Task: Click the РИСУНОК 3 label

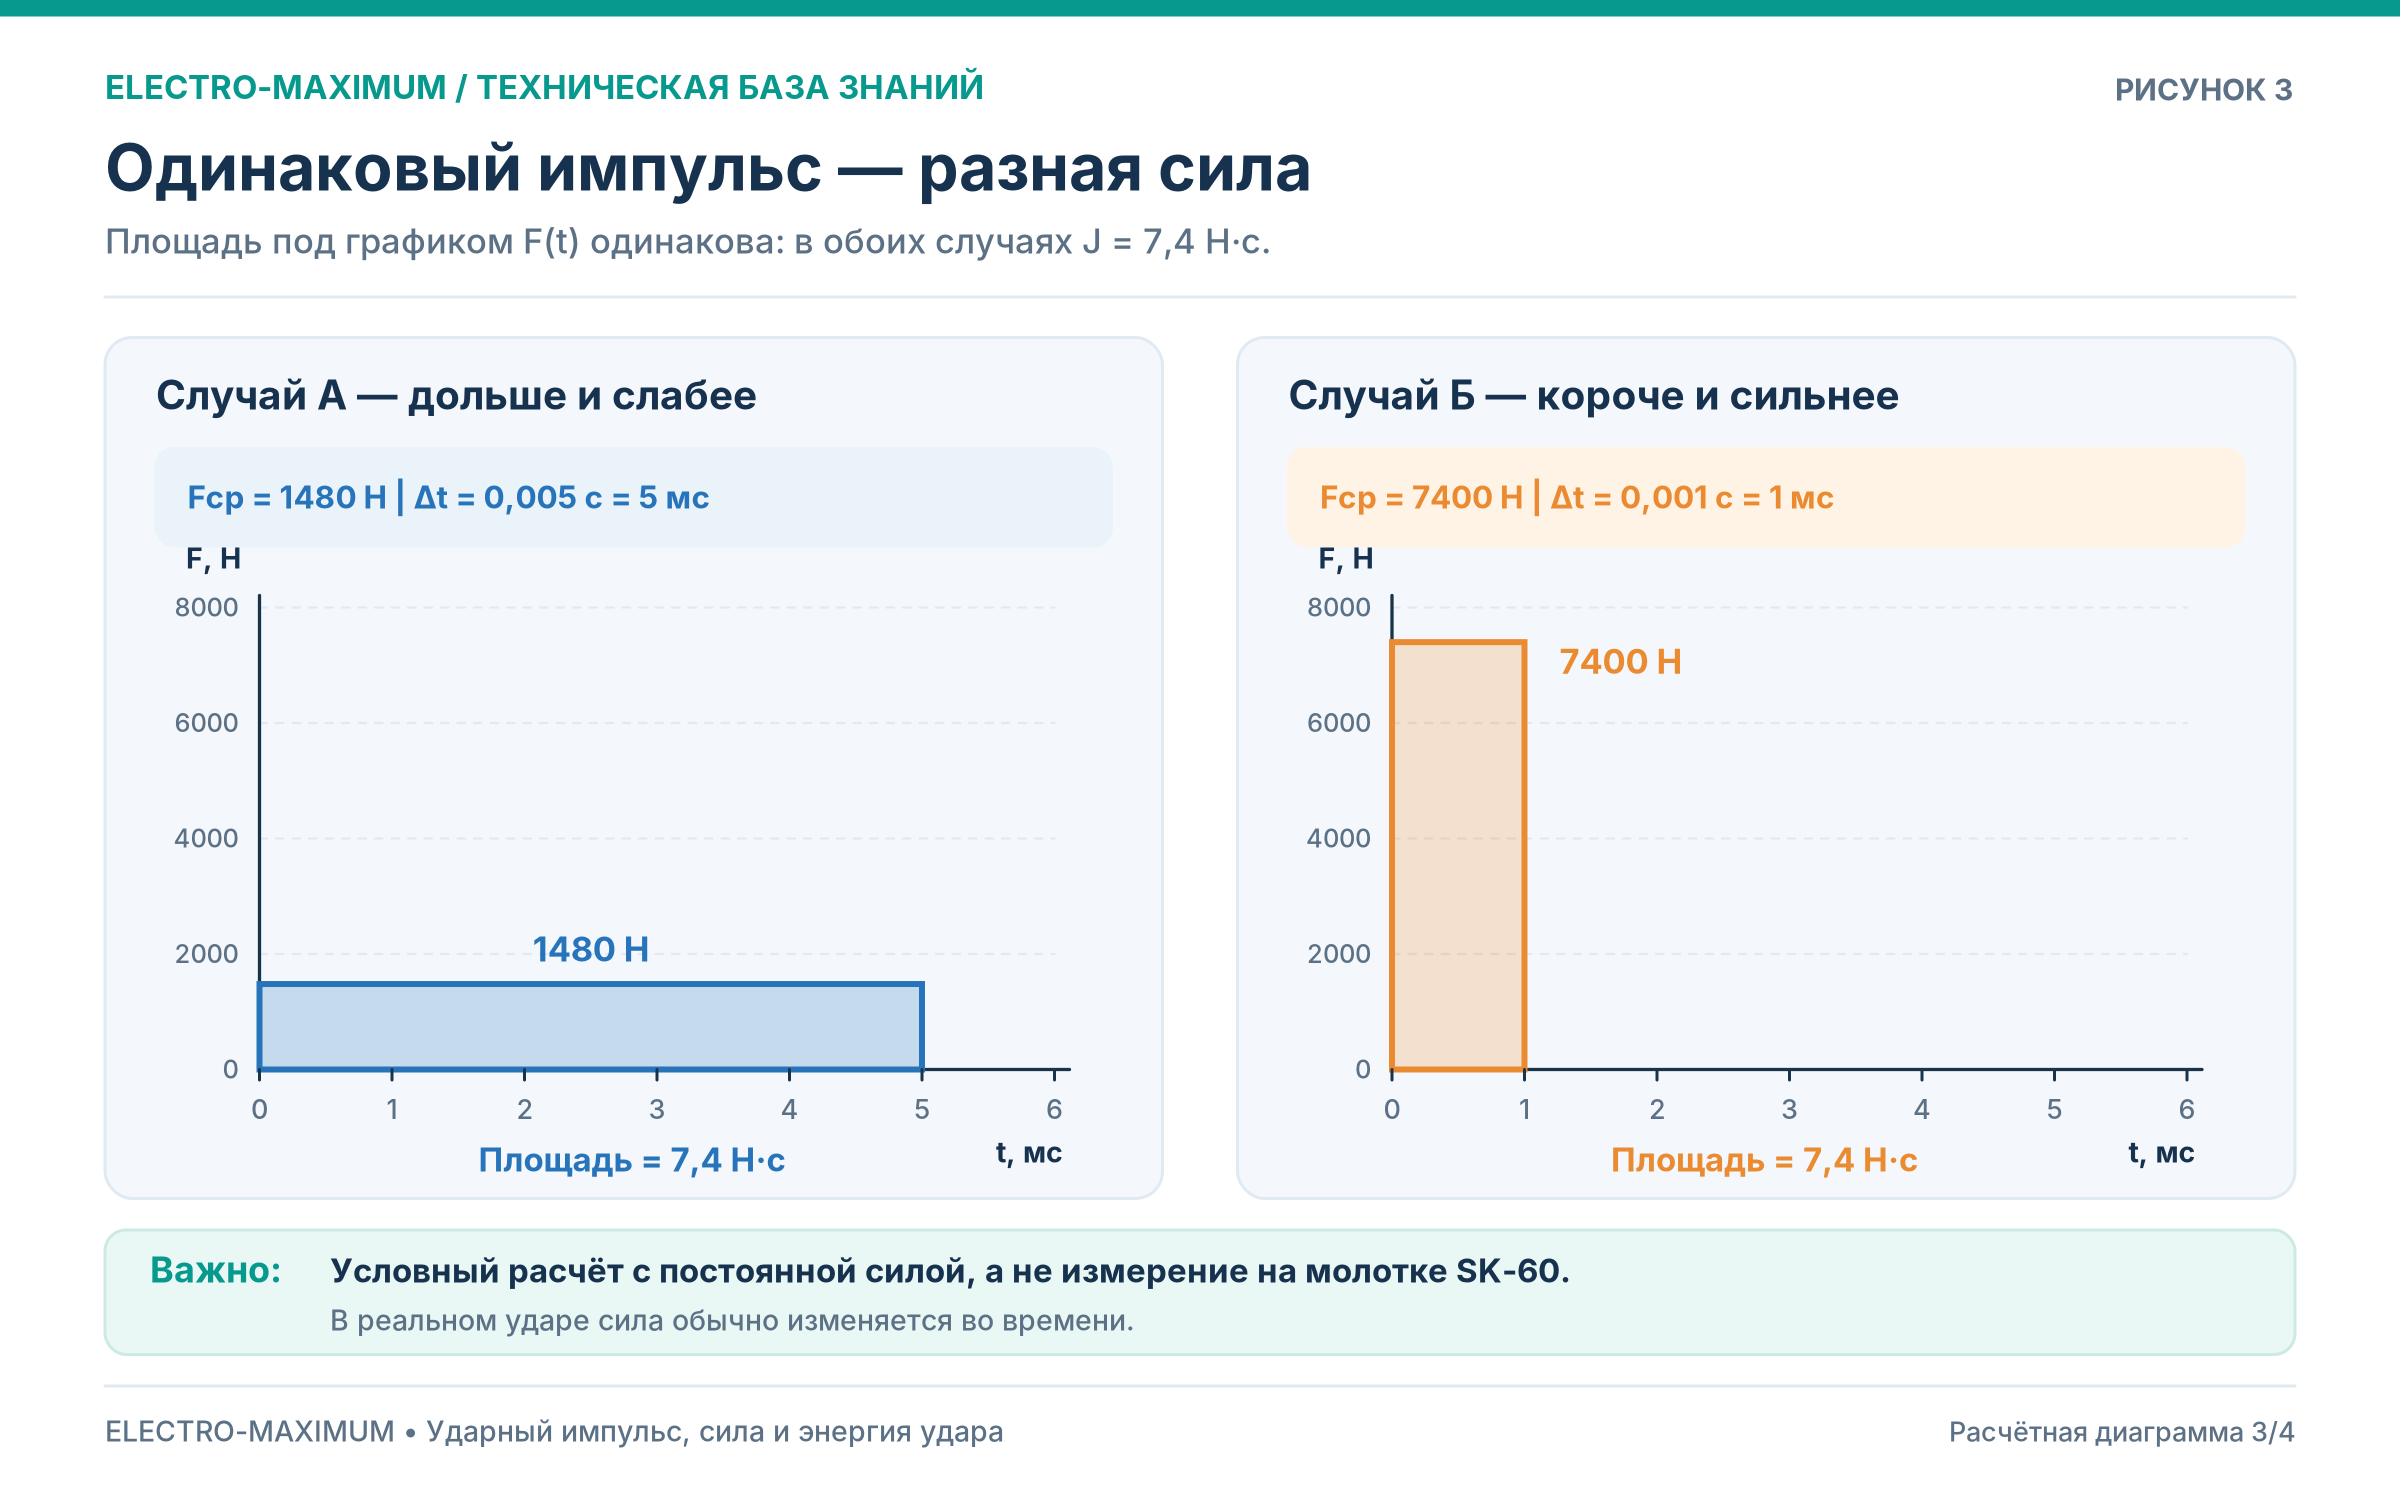Action: pyautogui.click(x=2203, y=90)
